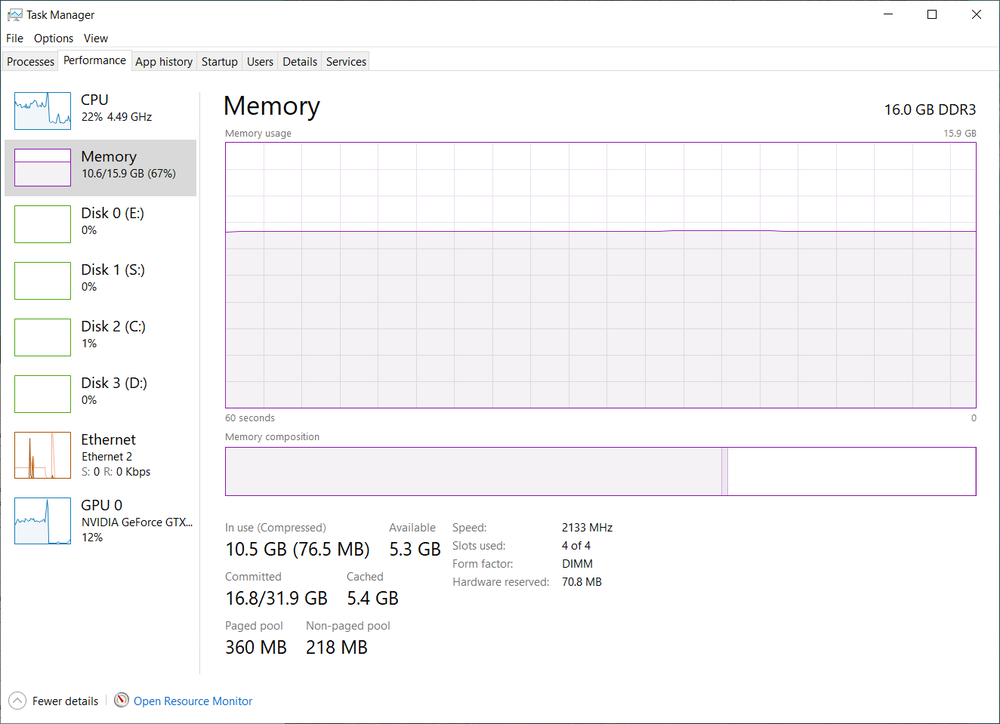Switch to the Processes tab
Image resolution: width=1000 pixels, height=724 pixels.
coord(30,62)
